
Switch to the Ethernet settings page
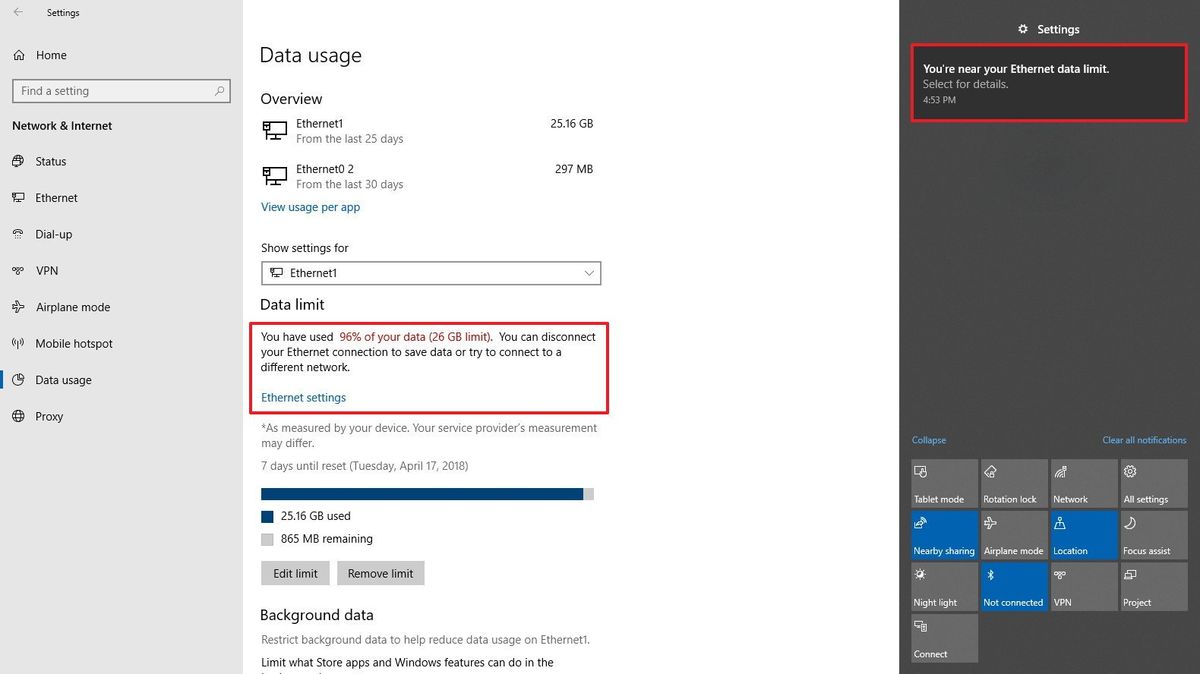(56, 197)
